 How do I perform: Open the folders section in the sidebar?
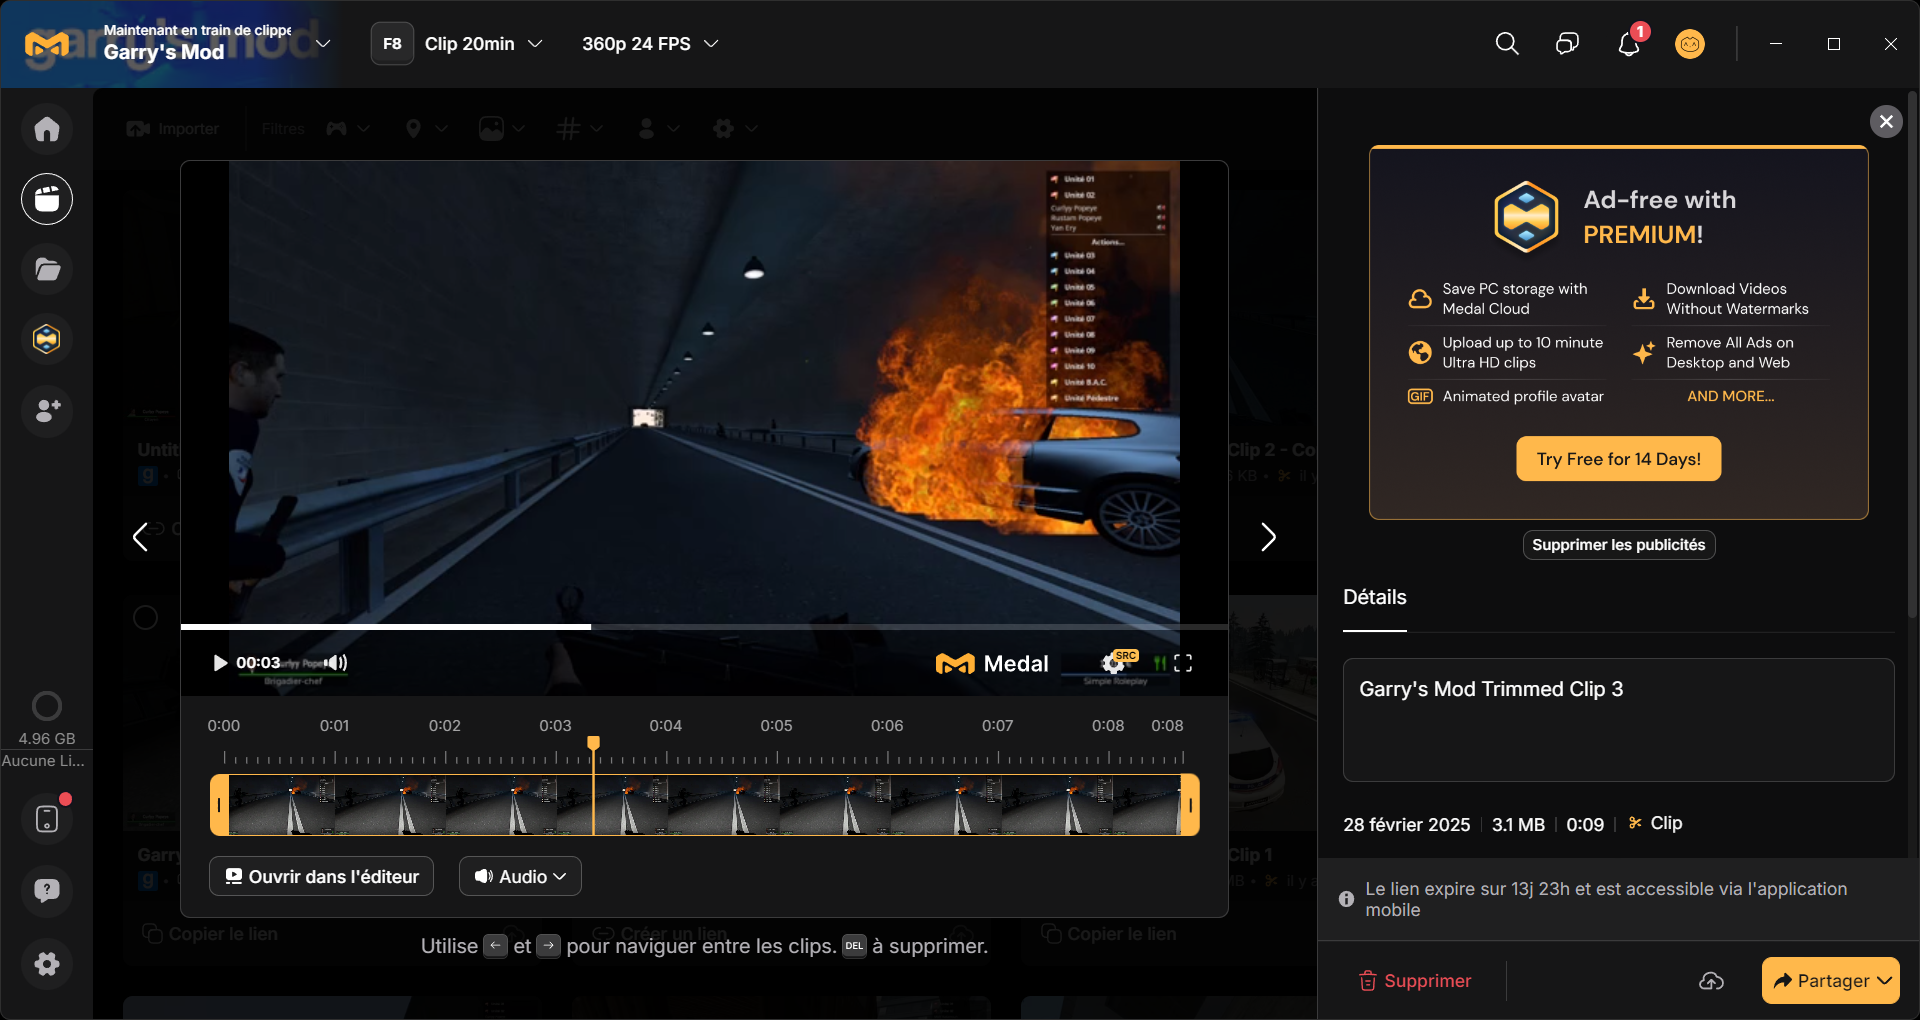tap(47, 269)
